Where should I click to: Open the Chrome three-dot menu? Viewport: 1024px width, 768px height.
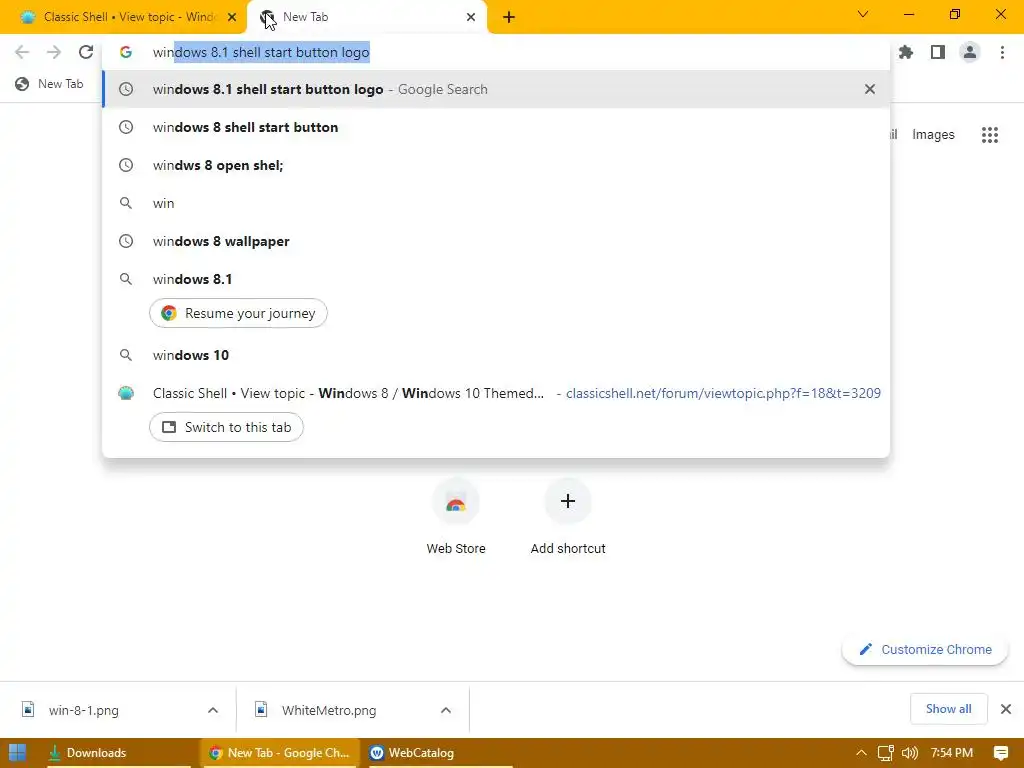click(x=1002, y=52)
